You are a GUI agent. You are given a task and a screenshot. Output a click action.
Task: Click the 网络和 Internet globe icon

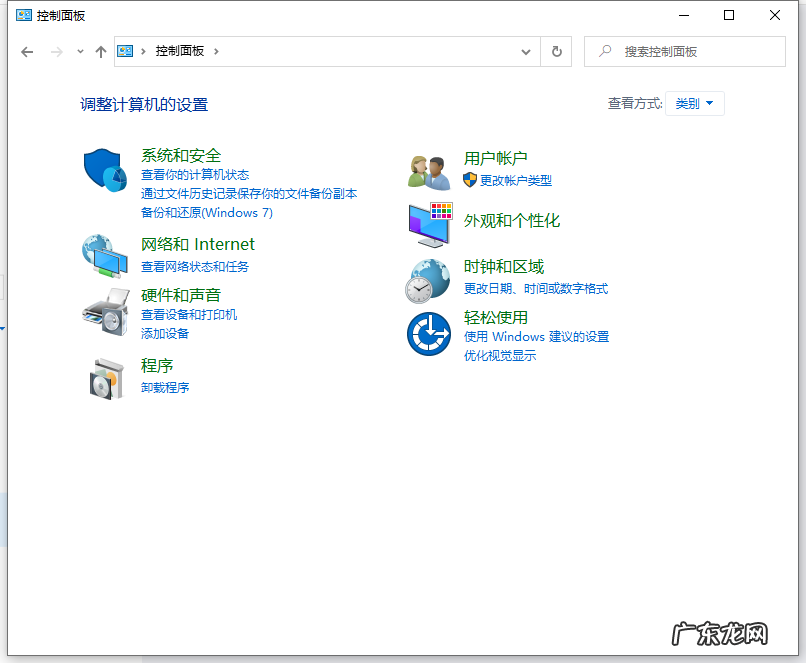coord(104,255)
